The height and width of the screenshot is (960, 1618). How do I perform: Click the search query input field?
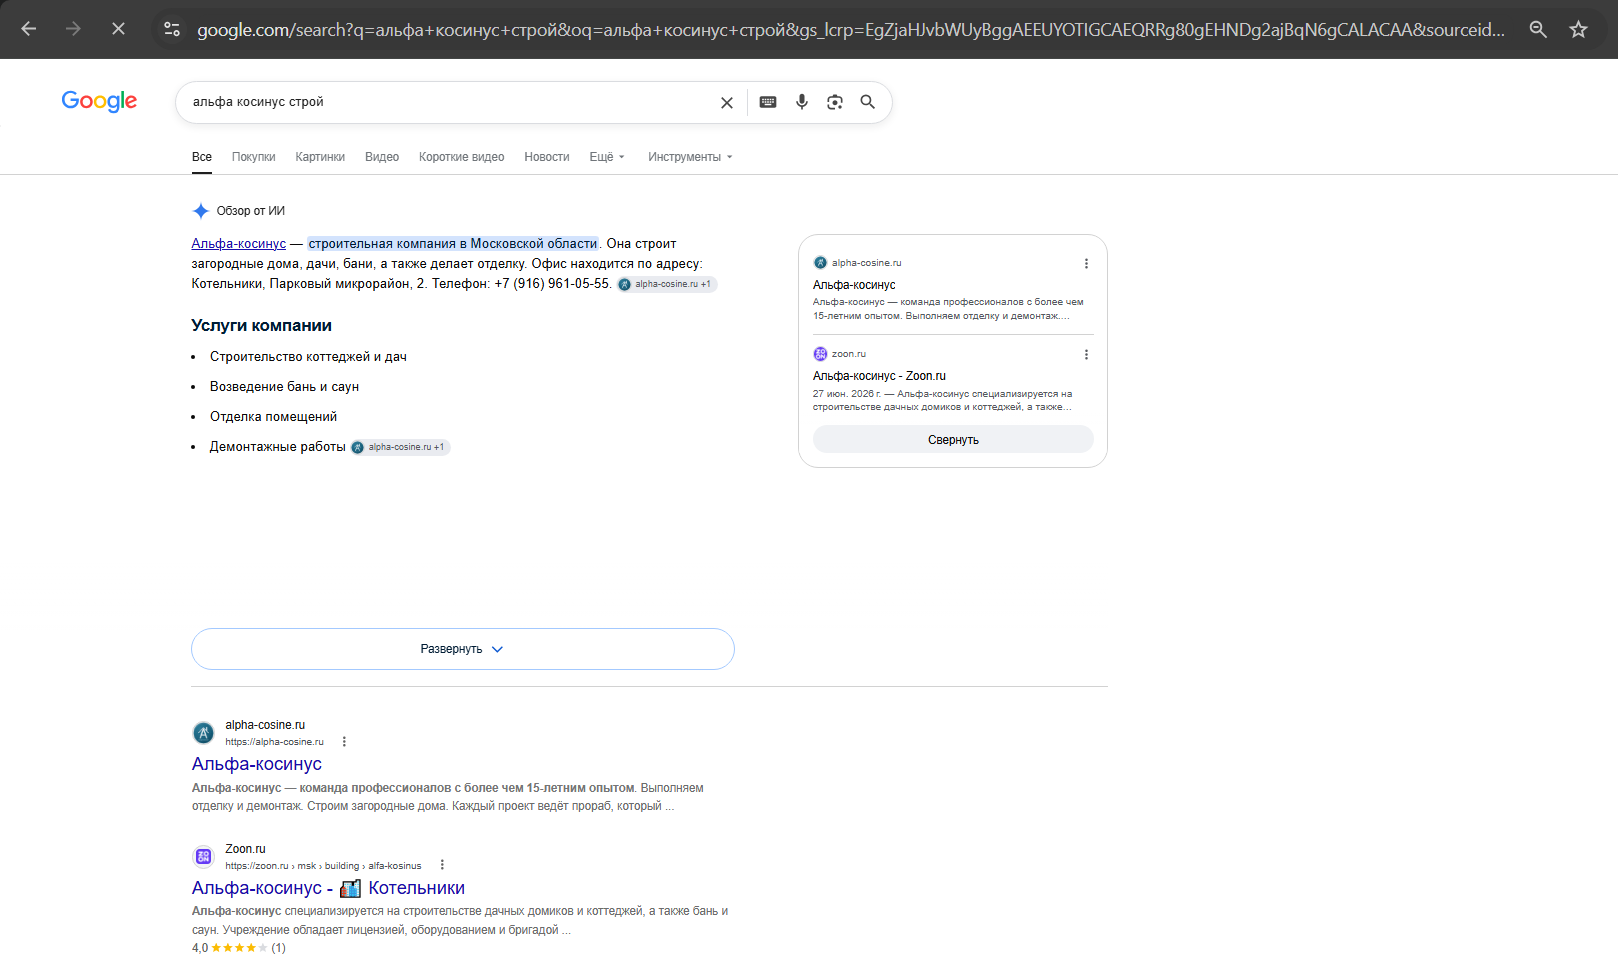pyautogui.click(x=450, y=102)
